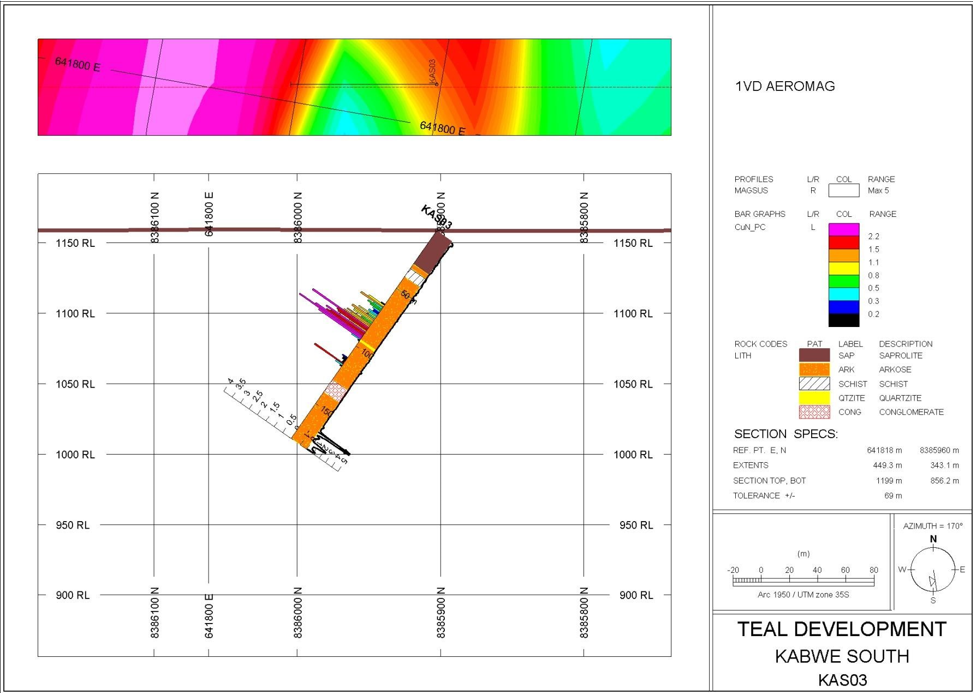Click the 'ARKOSE' description label
This screenshot has width=973, height=693.
[895, 370]
